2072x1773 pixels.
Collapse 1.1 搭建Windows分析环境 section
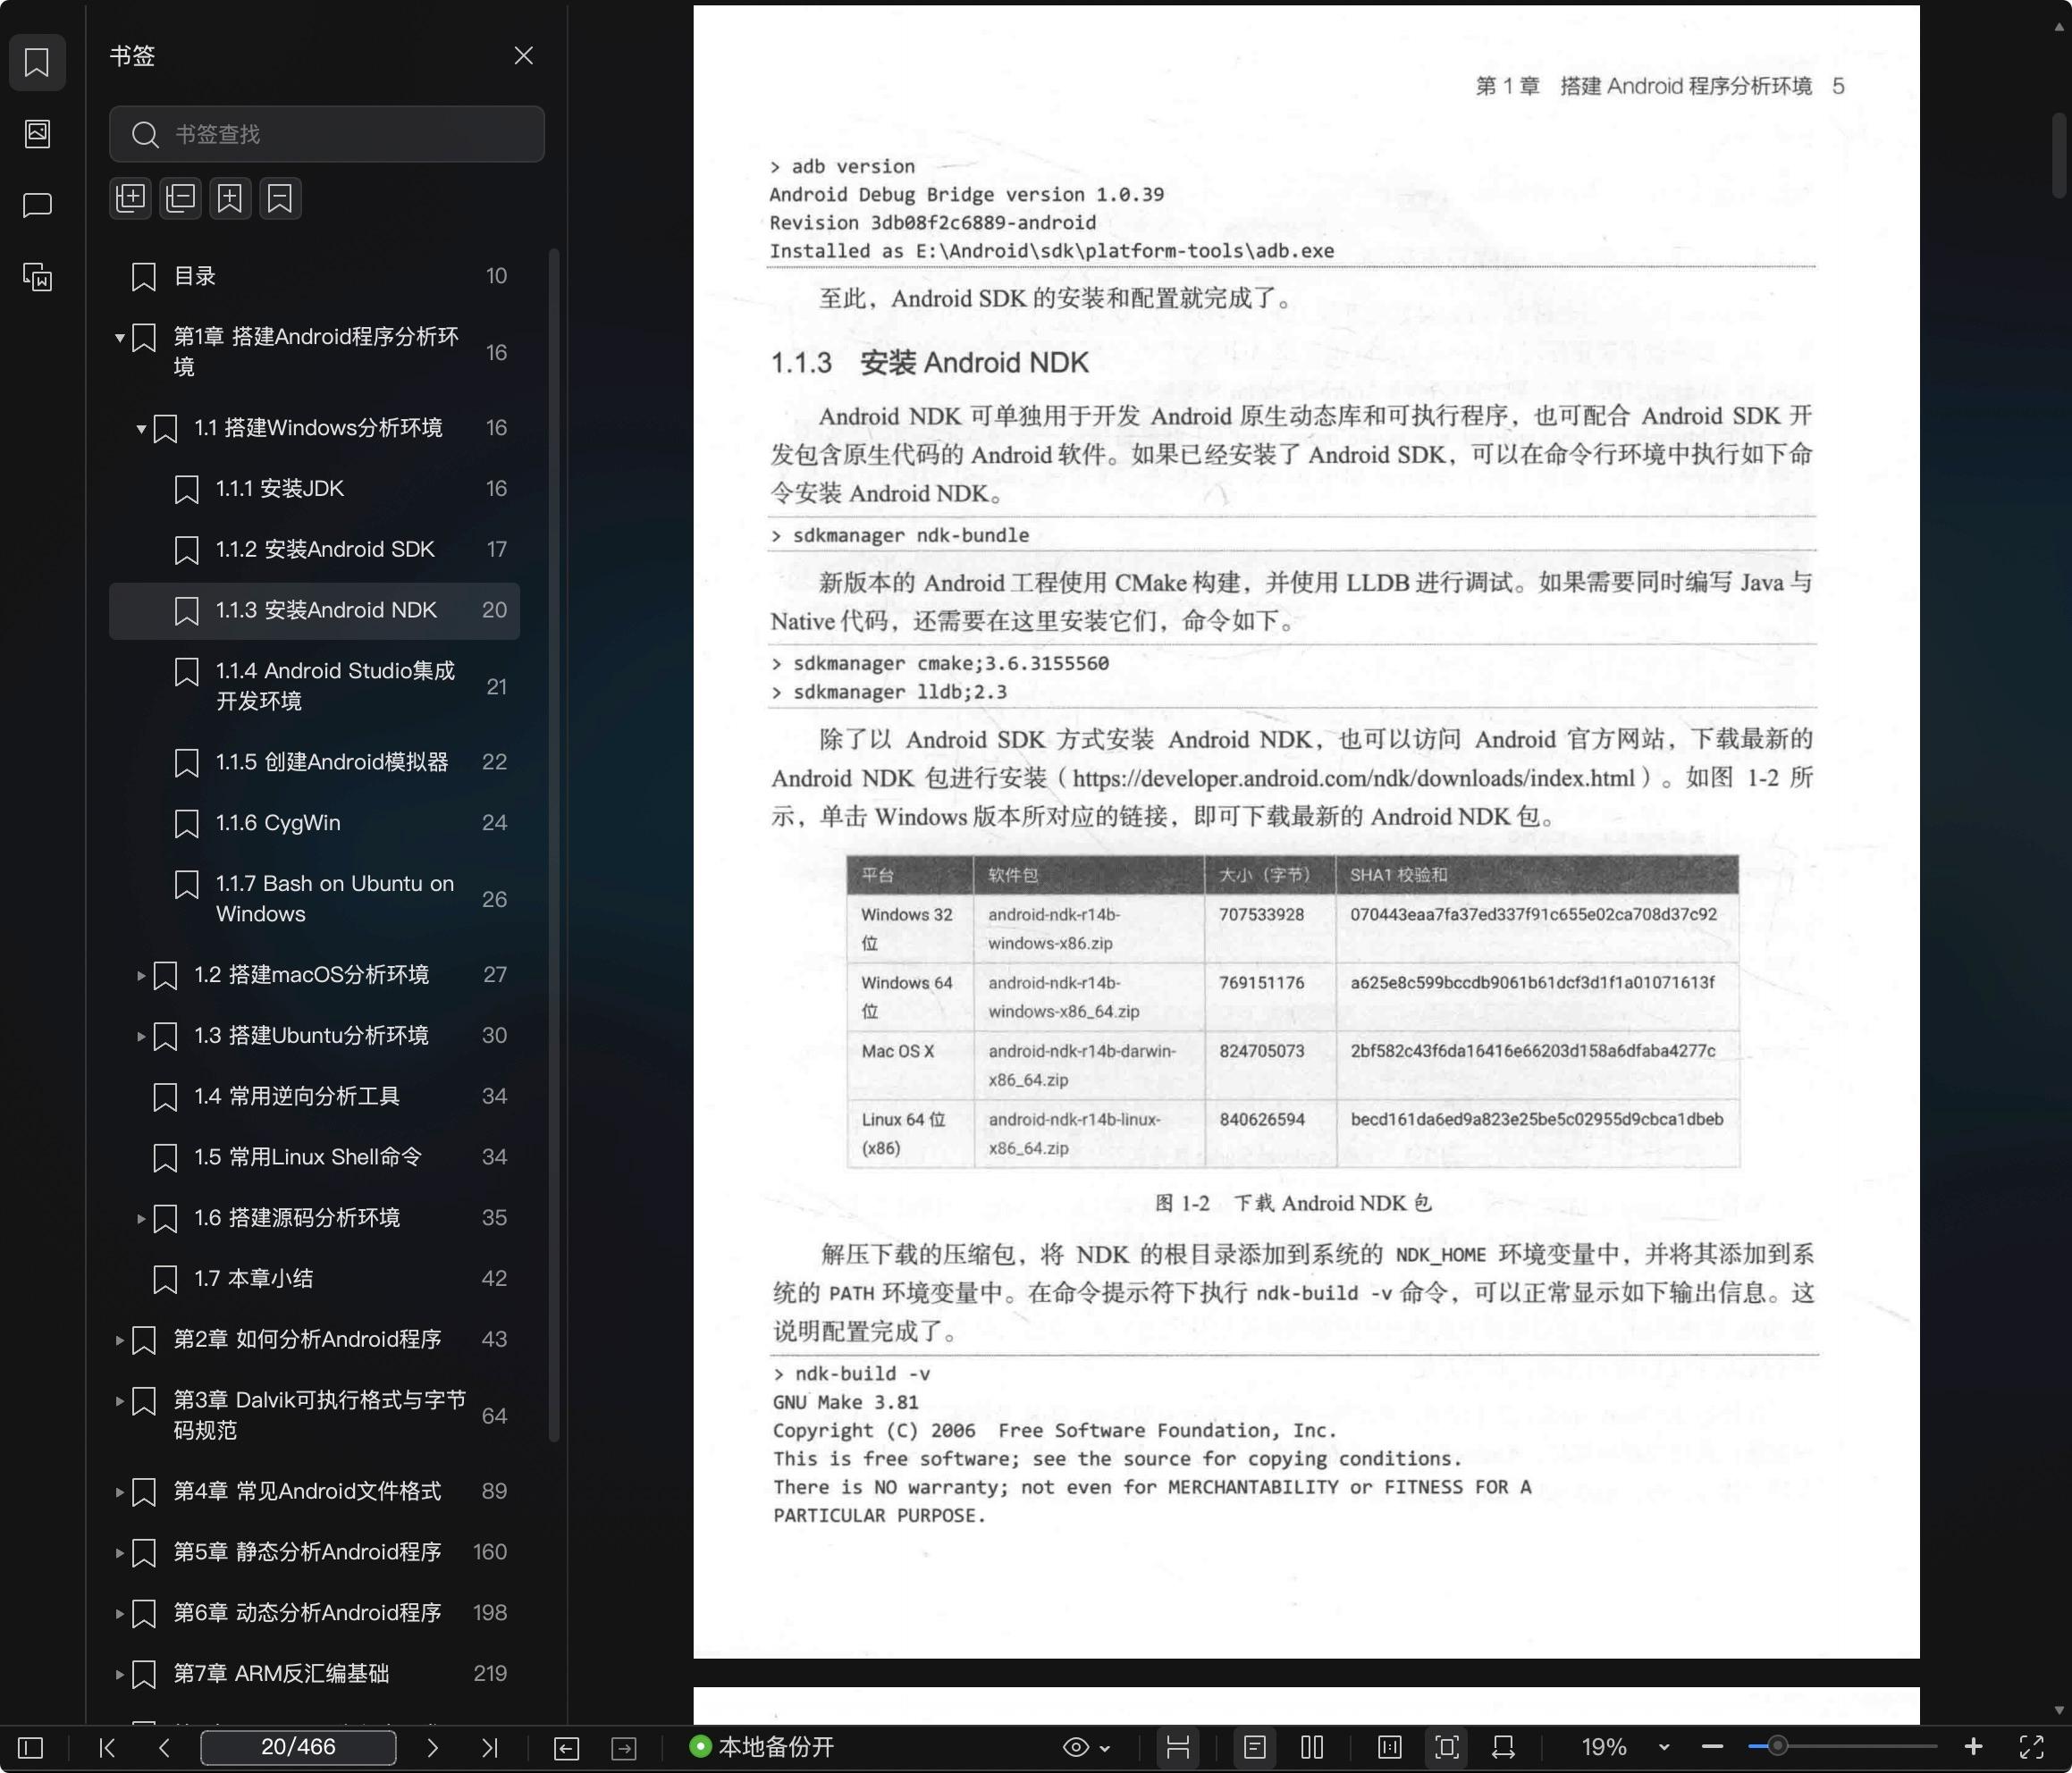[141, 429]
